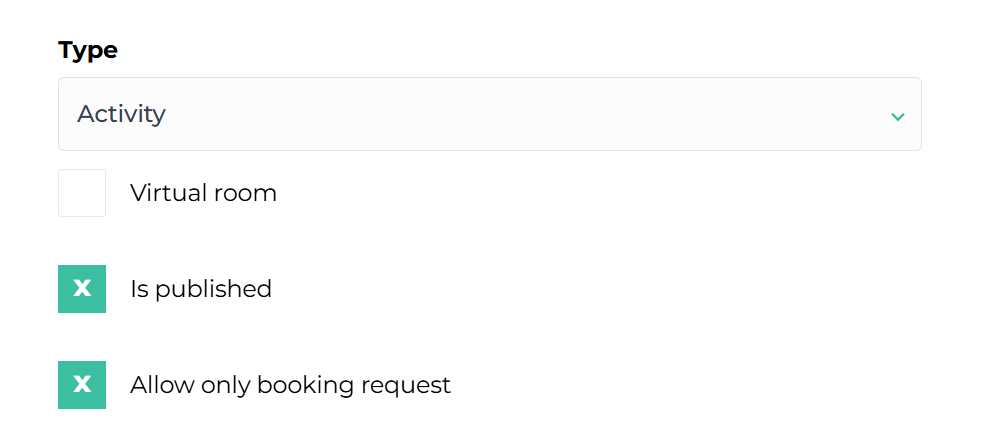Screen dimensions: 996x448
Task: Click the green chevron arrow in Type field
Action: [x=897, y=116]
